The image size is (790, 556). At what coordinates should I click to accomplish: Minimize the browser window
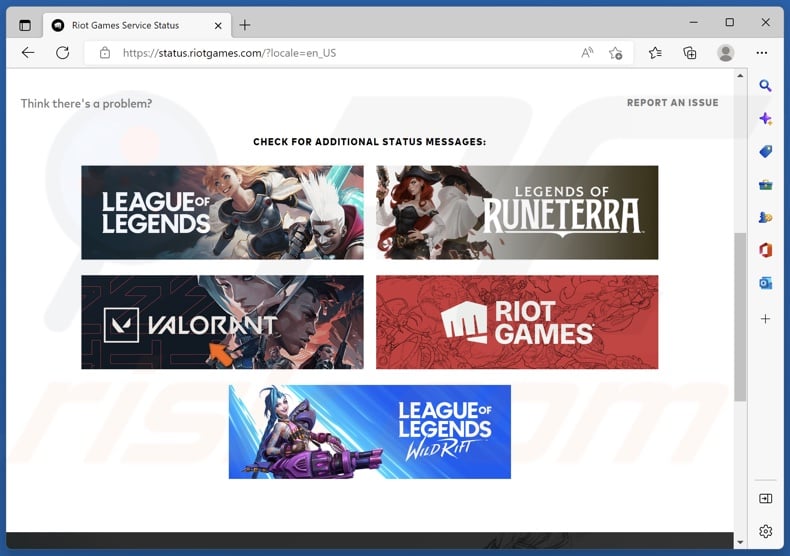694,23
